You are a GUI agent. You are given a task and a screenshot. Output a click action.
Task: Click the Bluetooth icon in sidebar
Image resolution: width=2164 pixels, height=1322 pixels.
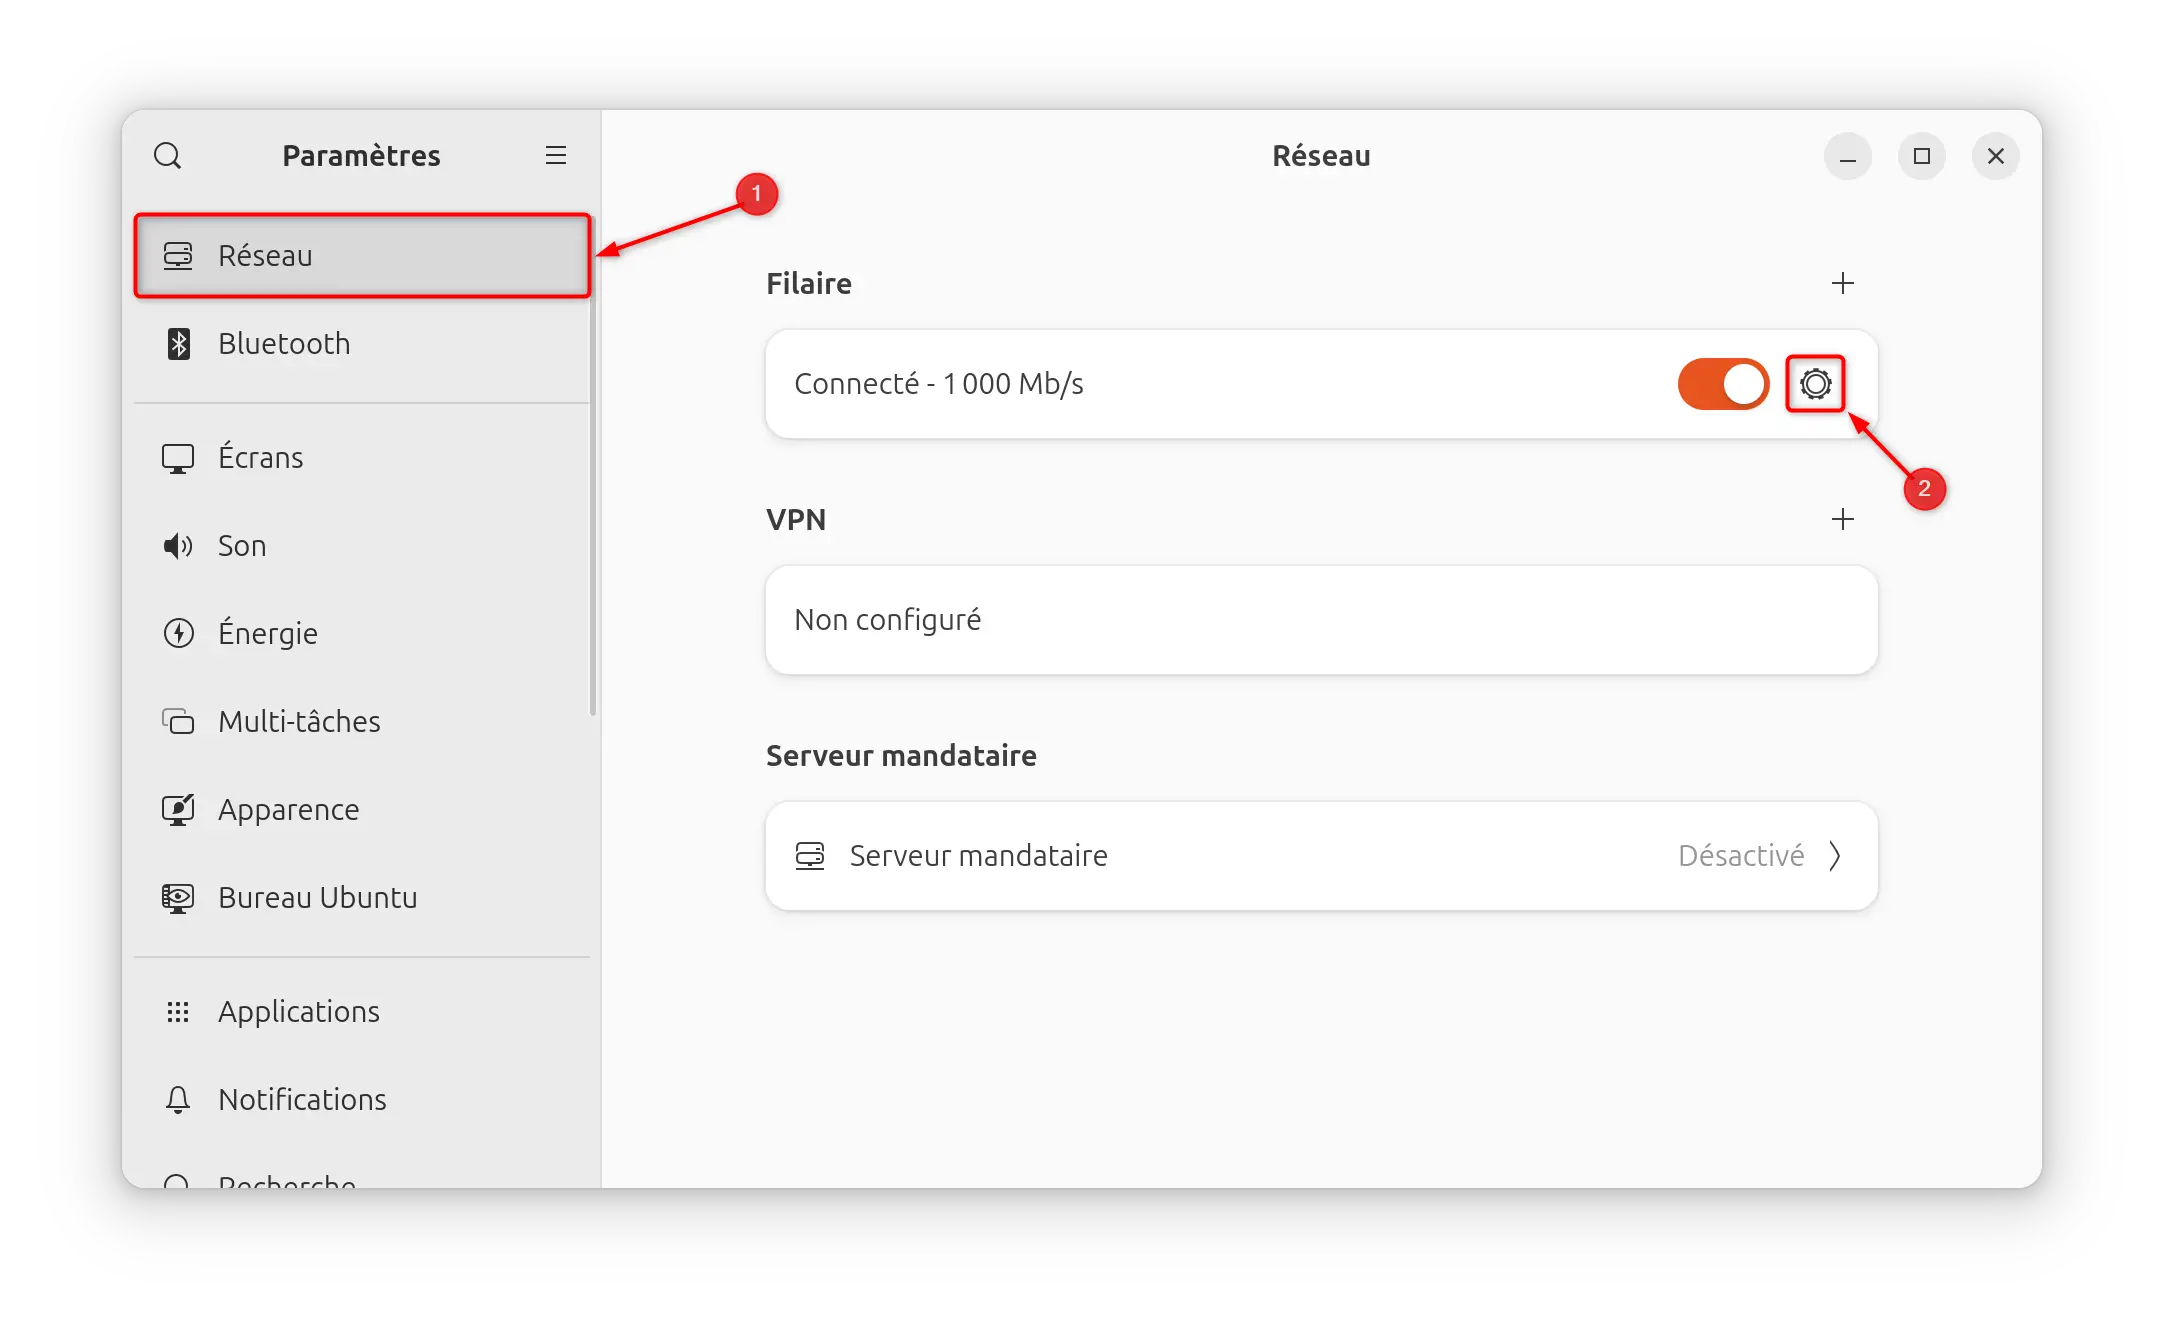[x=178, y=344]
